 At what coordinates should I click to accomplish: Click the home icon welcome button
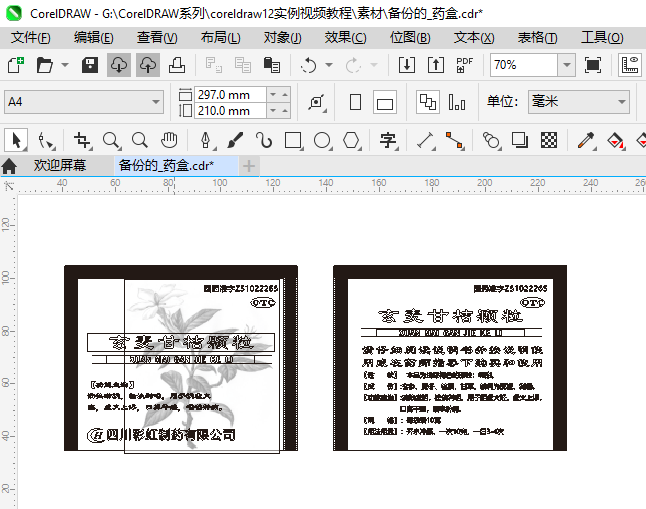pyautogui.click(x=9, y=166)
